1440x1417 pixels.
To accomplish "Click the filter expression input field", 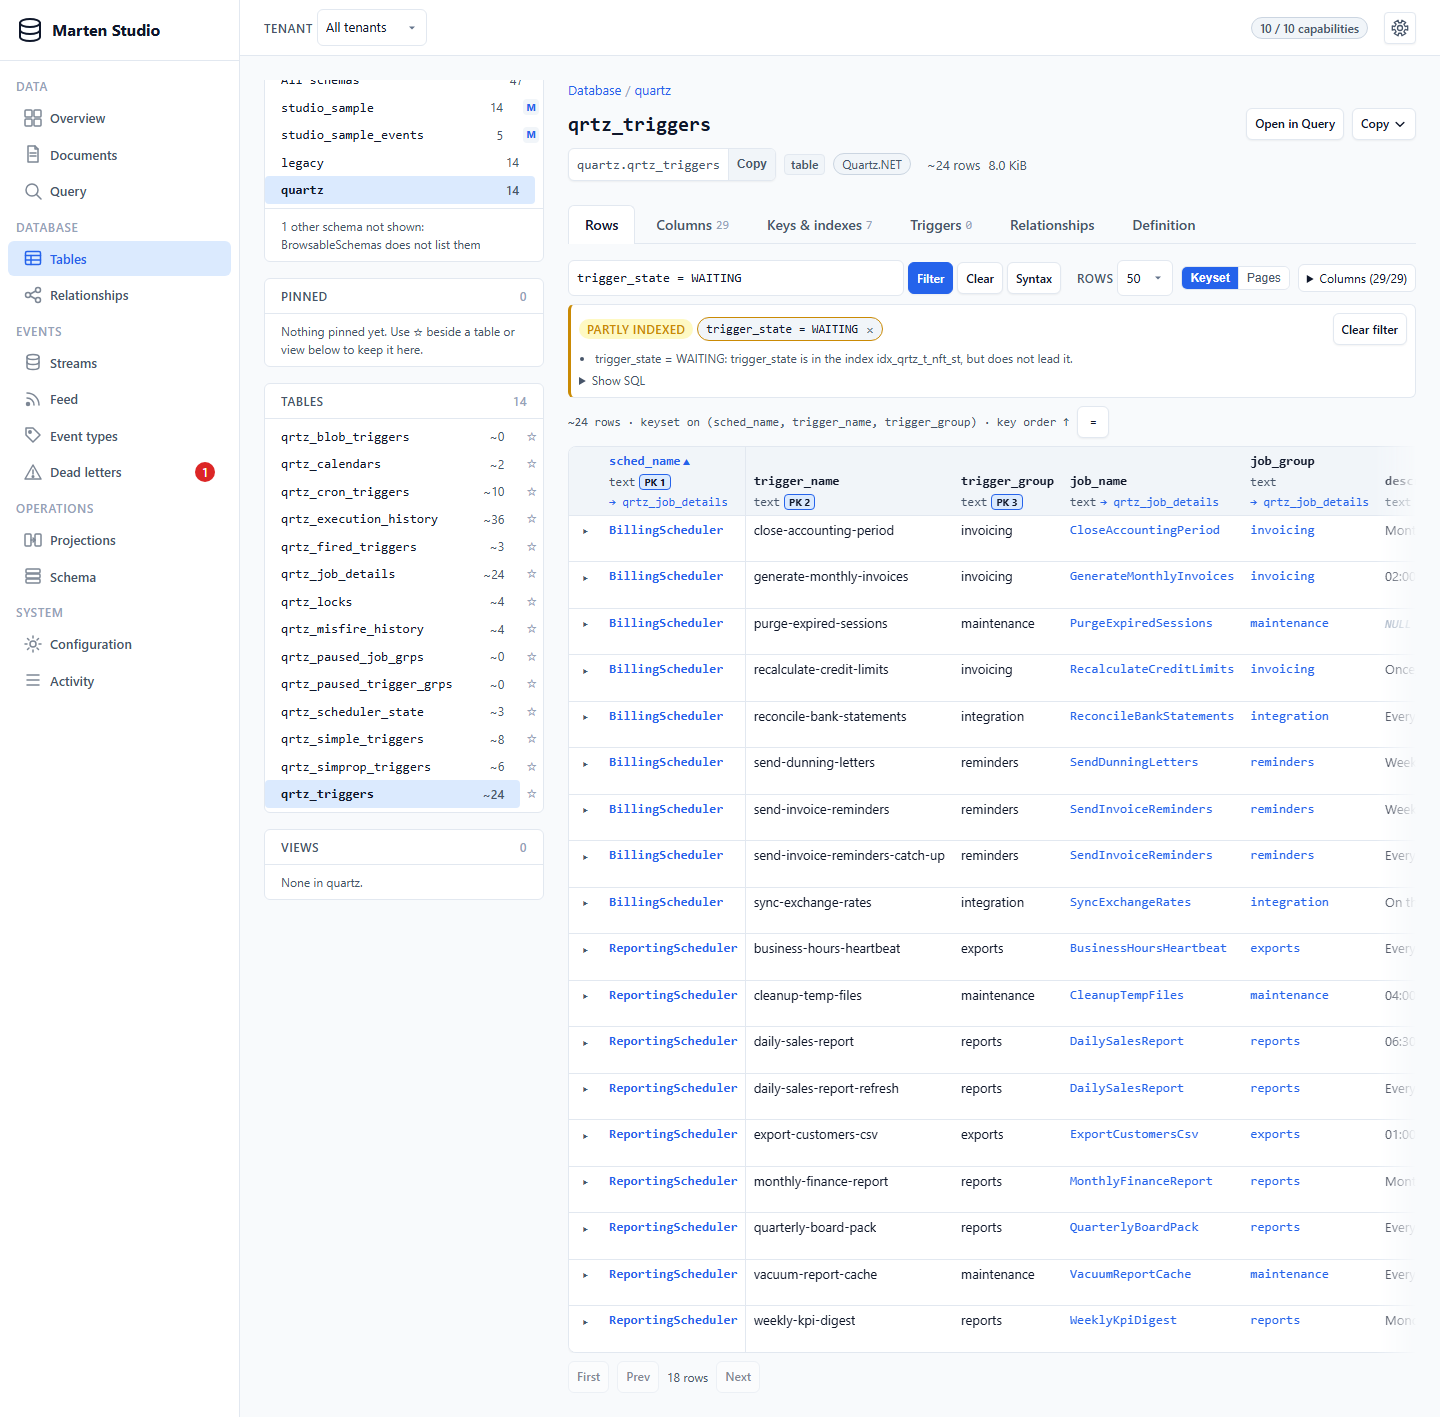I will [736, 278].
